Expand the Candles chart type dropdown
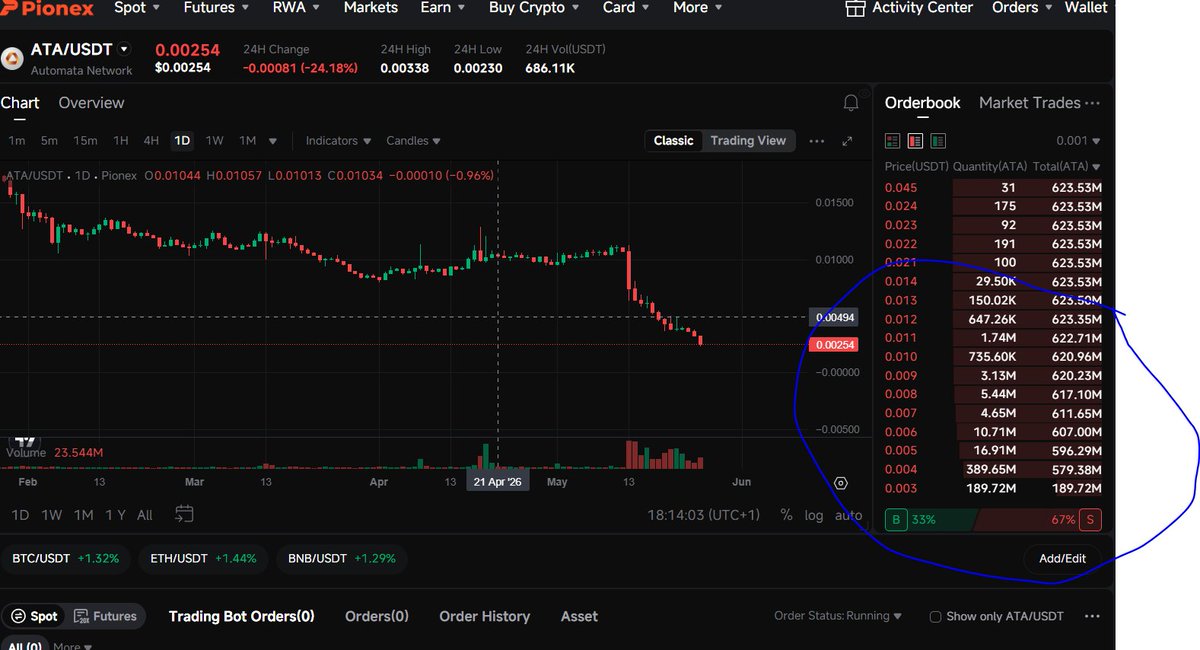The height and width of the screenshot is (650, 1200). (x=413, y=141)
